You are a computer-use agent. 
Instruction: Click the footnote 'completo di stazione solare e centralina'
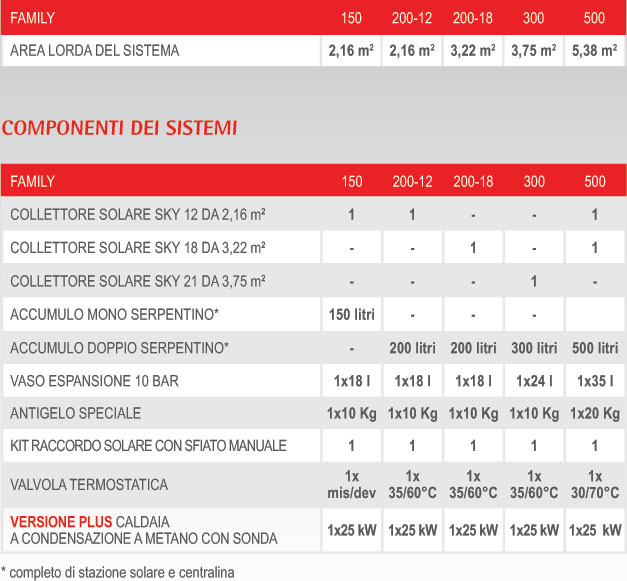(x=122, y=573)
